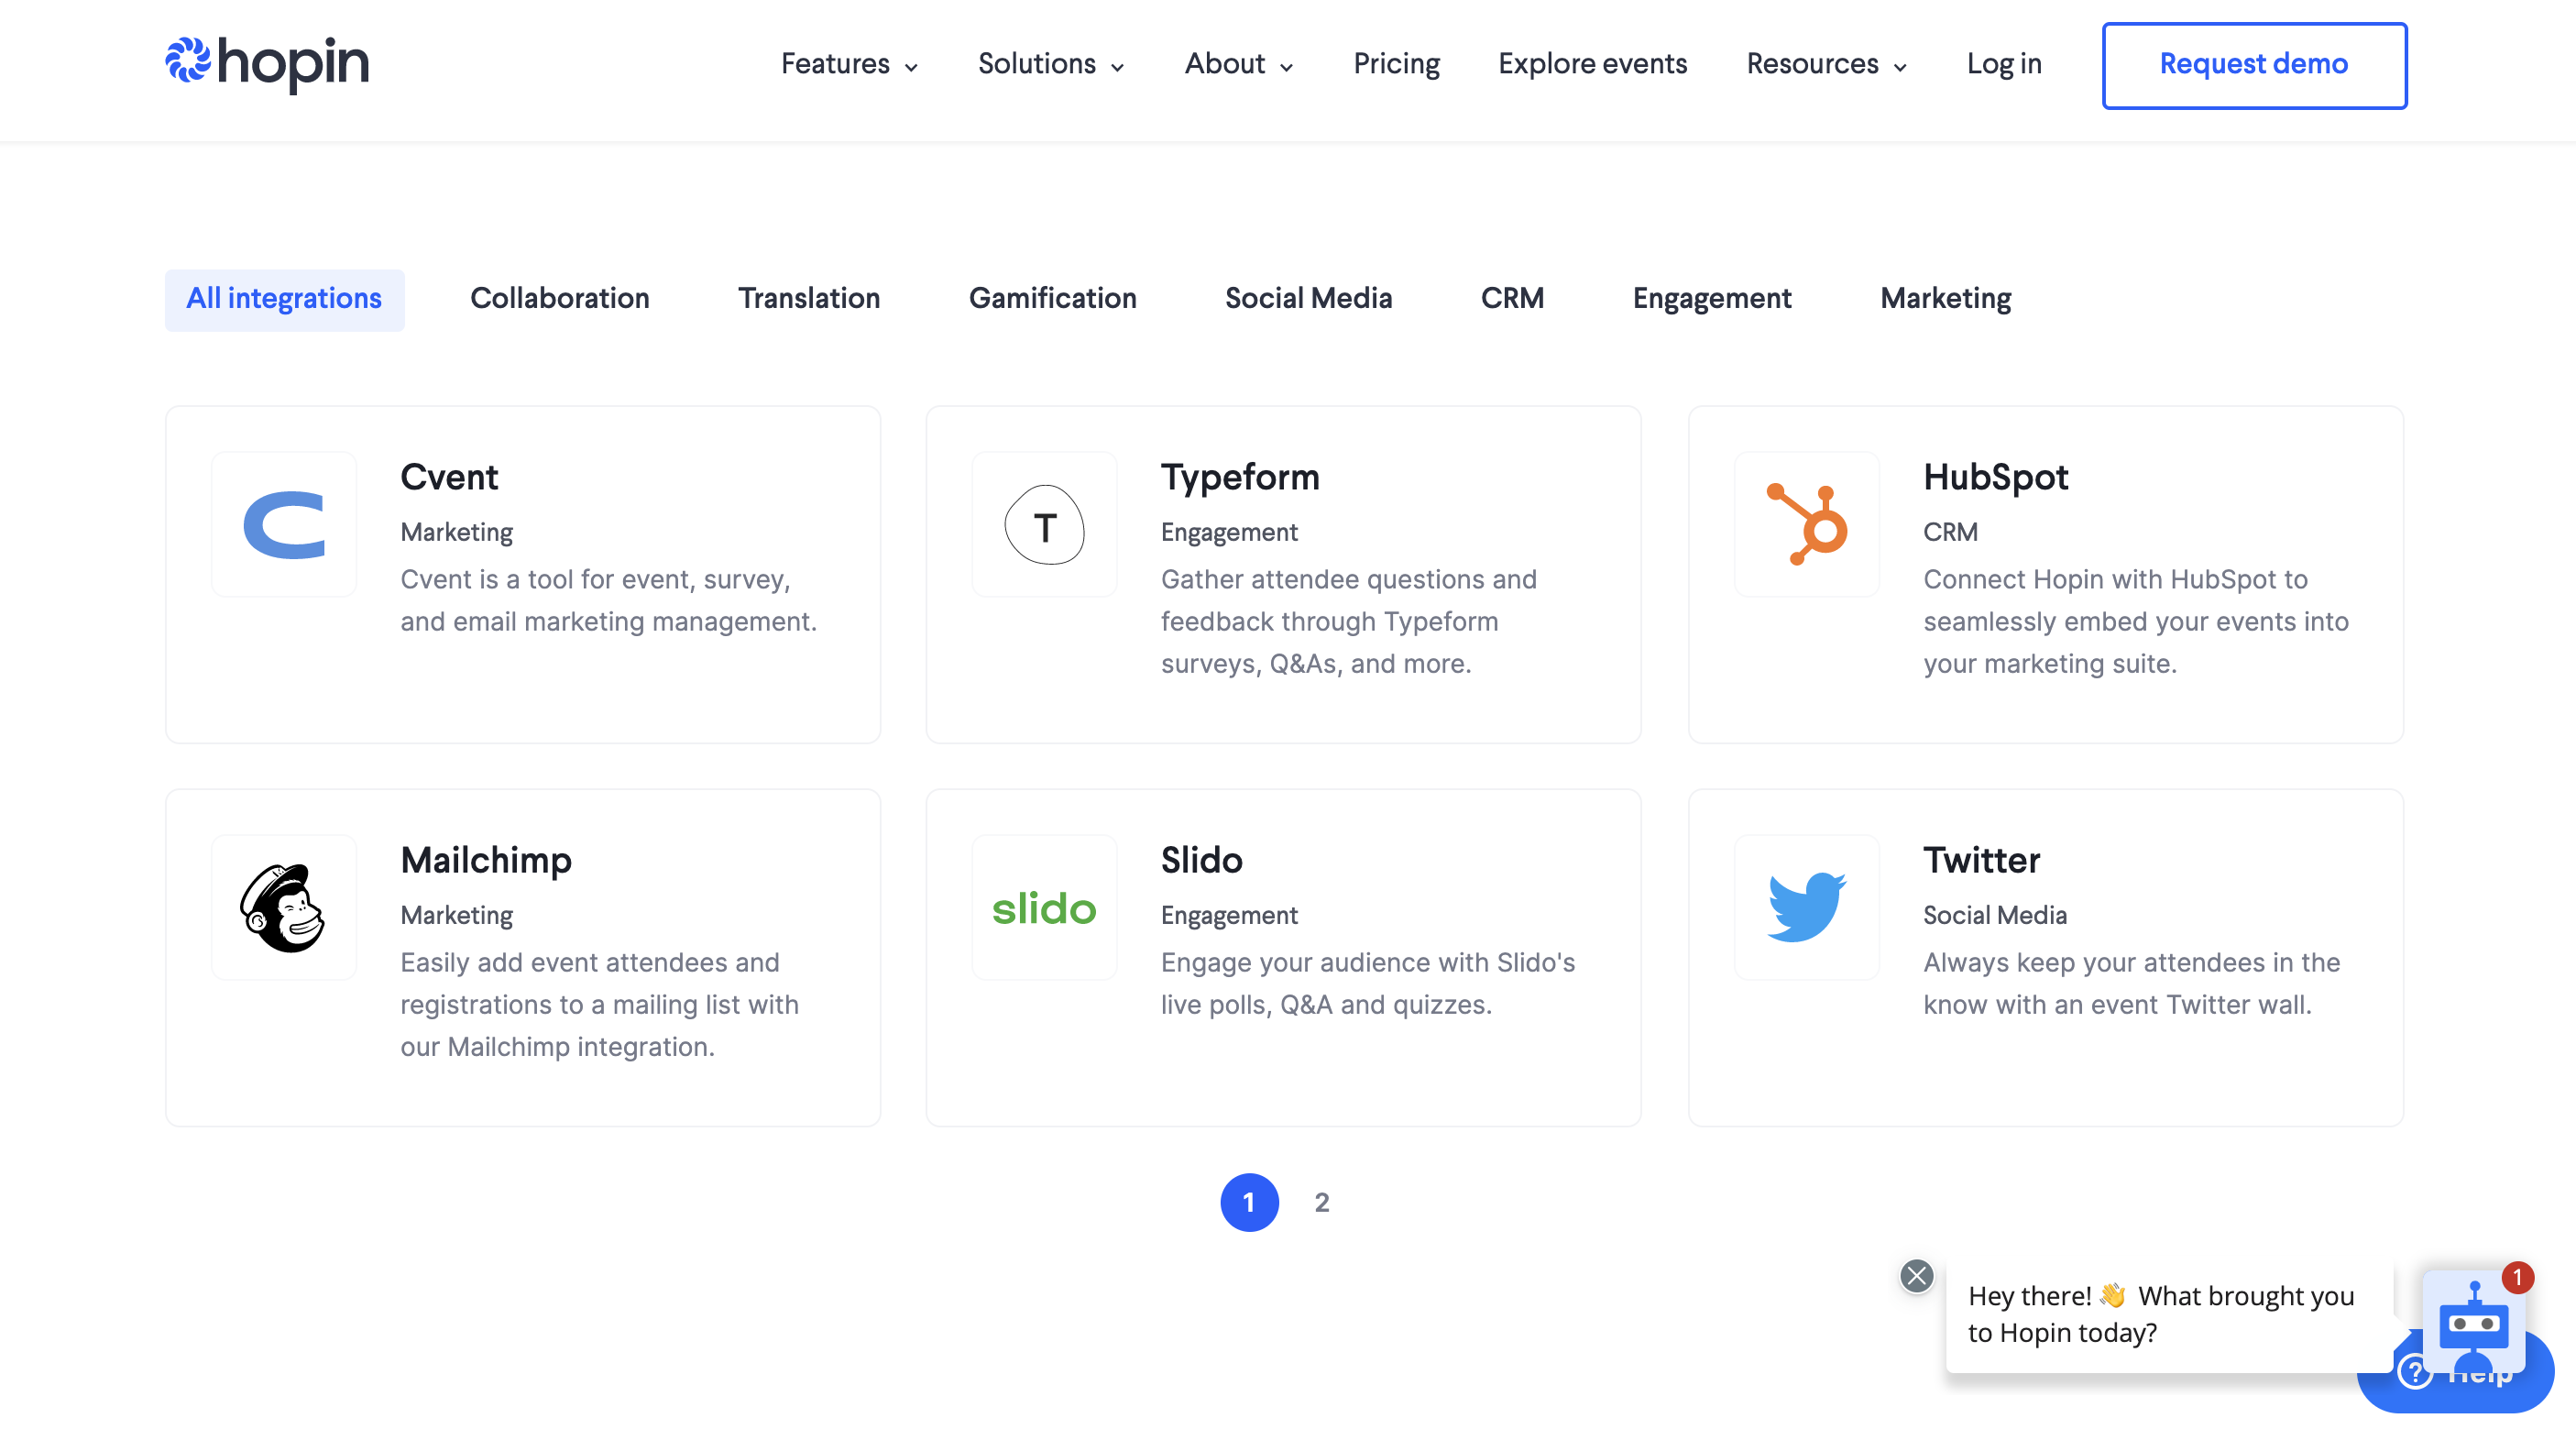Open the Mailchimp monkey icon
Screen dimensions: 2576x1429
284,908
